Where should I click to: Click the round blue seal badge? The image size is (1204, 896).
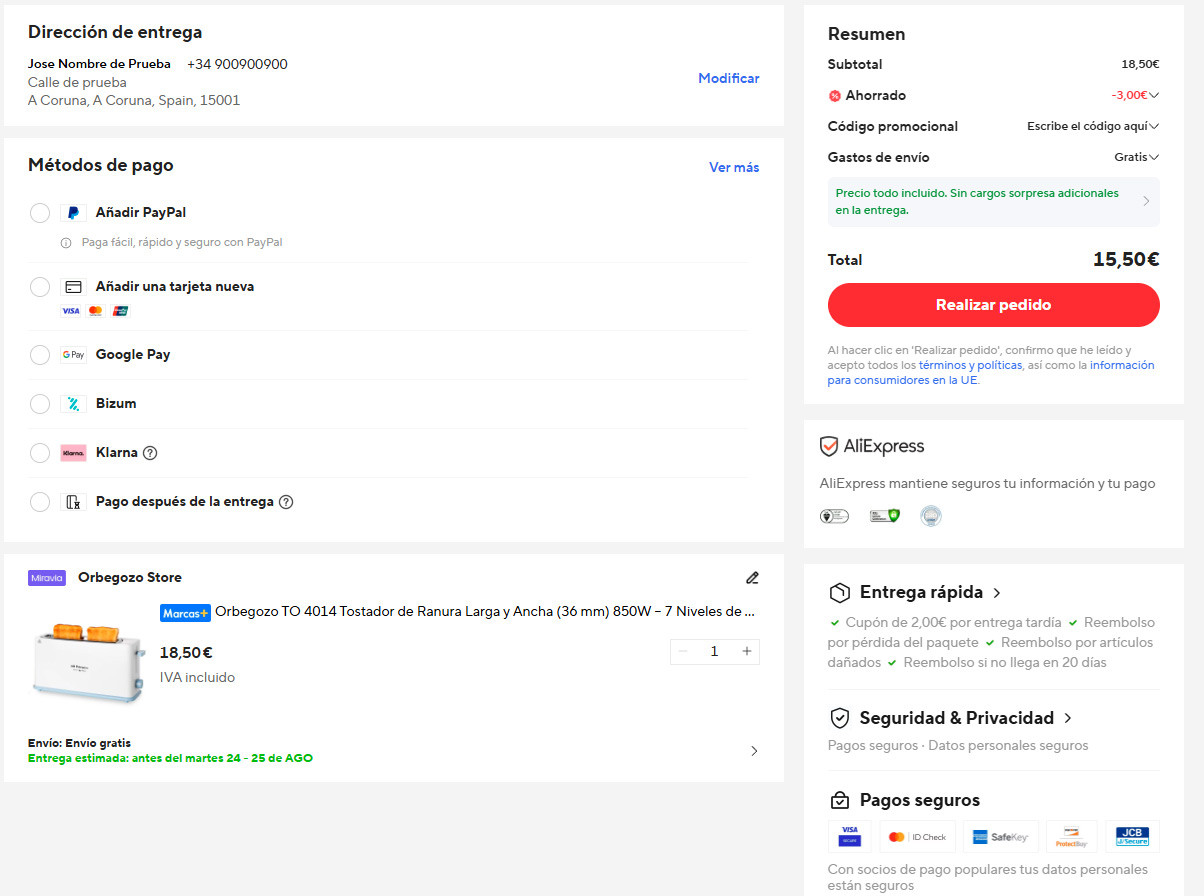pyautogui.click(x=931, y=516)
